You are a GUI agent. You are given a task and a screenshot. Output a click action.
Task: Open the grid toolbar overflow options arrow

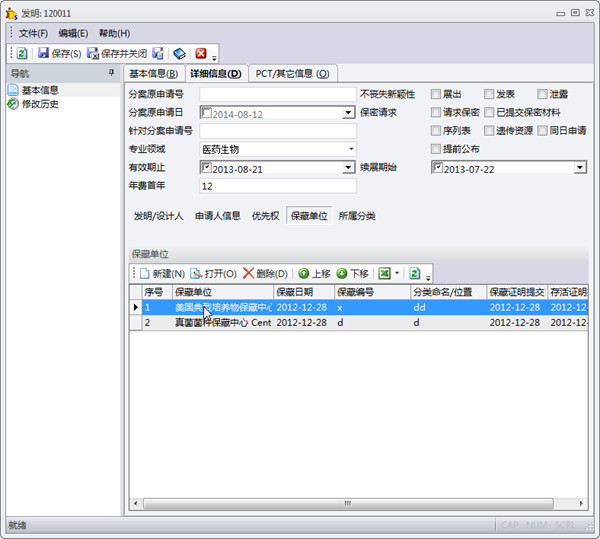pyautogui.click(x=428, y=278)
